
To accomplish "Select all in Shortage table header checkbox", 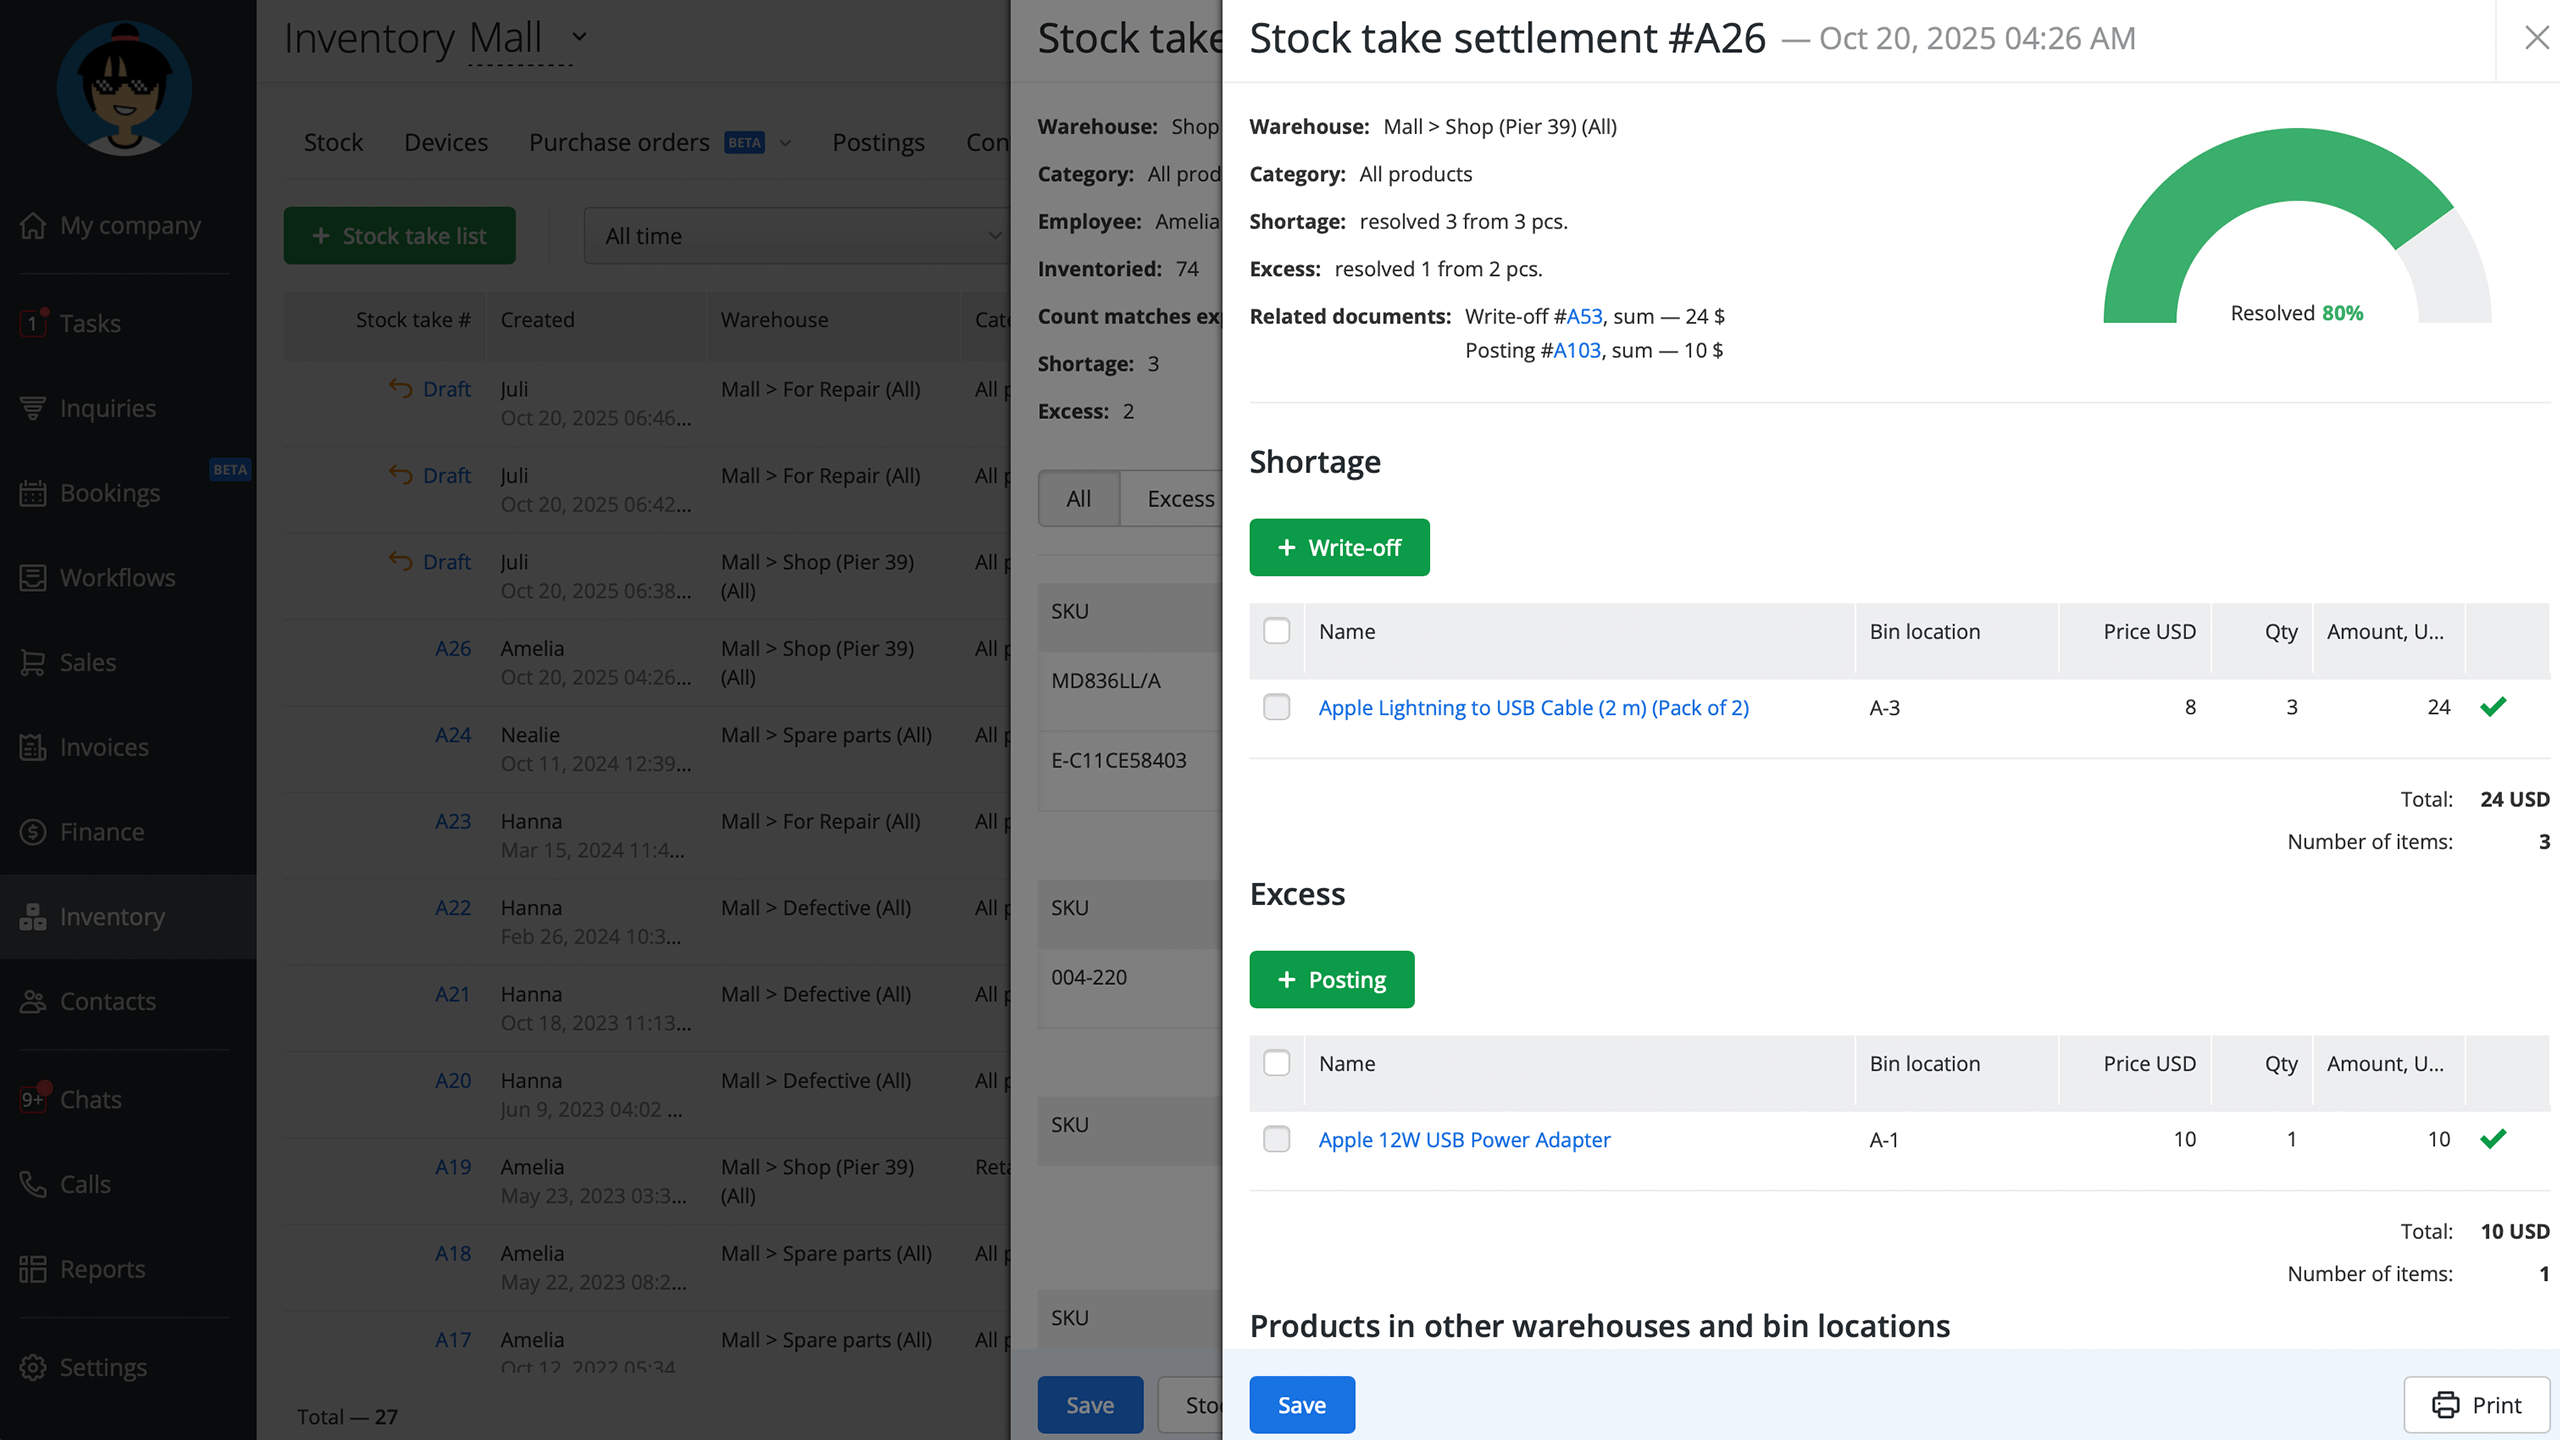I will 1276,631.
